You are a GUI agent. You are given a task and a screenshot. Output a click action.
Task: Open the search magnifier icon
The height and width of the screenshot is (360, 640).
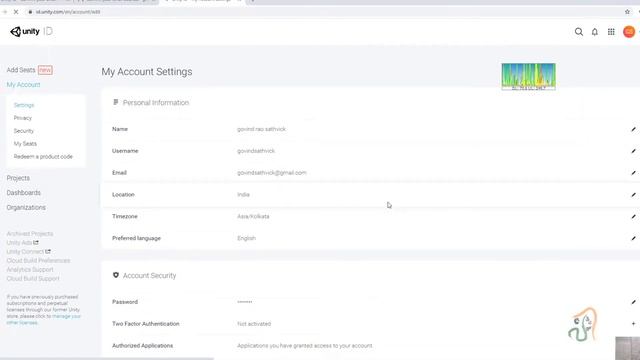pyautogui.click(x=578, y=31)
